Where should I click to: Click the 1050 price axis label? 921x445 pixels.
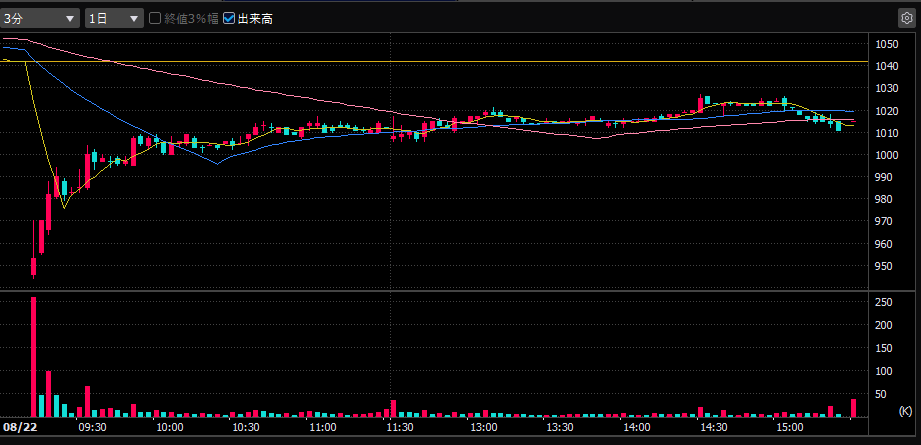click(885, 44)
